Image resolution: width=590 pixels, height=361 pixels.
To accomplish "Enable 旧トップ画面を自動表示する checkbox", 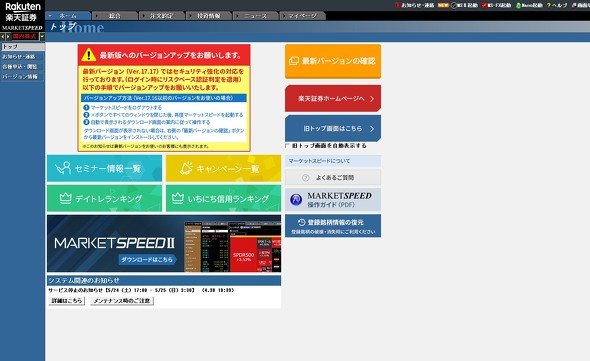I will pos(287,146).
